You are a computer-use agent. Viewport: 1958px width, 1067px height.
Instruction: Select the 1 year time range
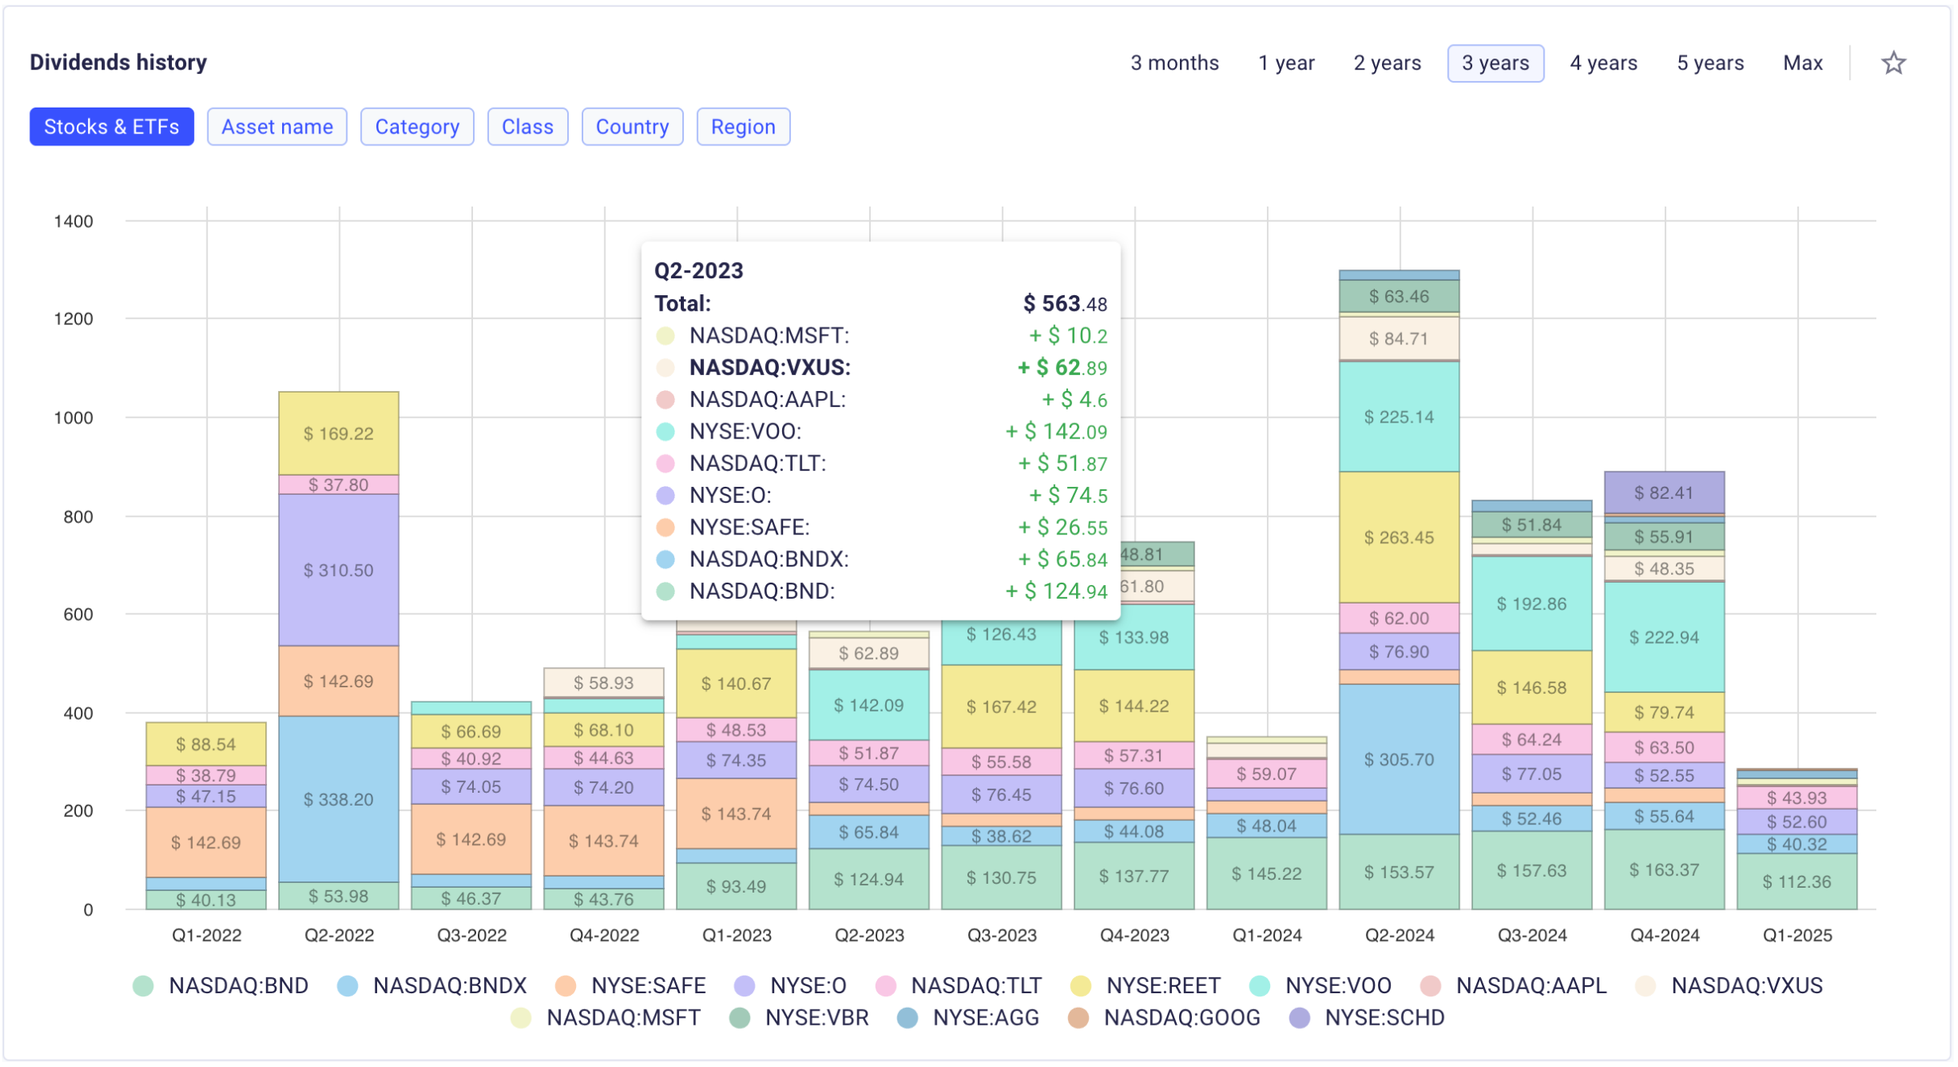(x=1286, y=63)
